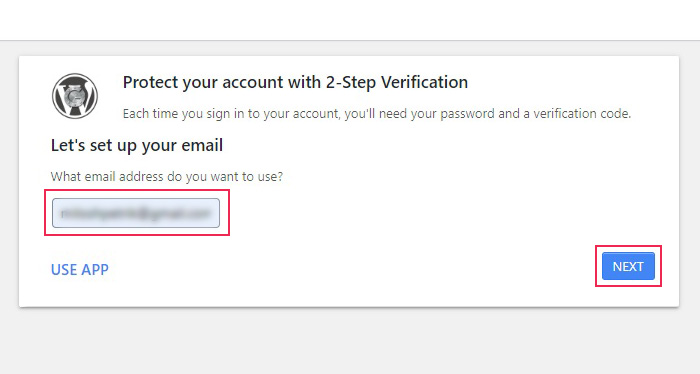This screenshot has height=374, width=700.
Task: Select the 'Protect your account with 2-Step Verification' heading
Action: click(295, 83)
